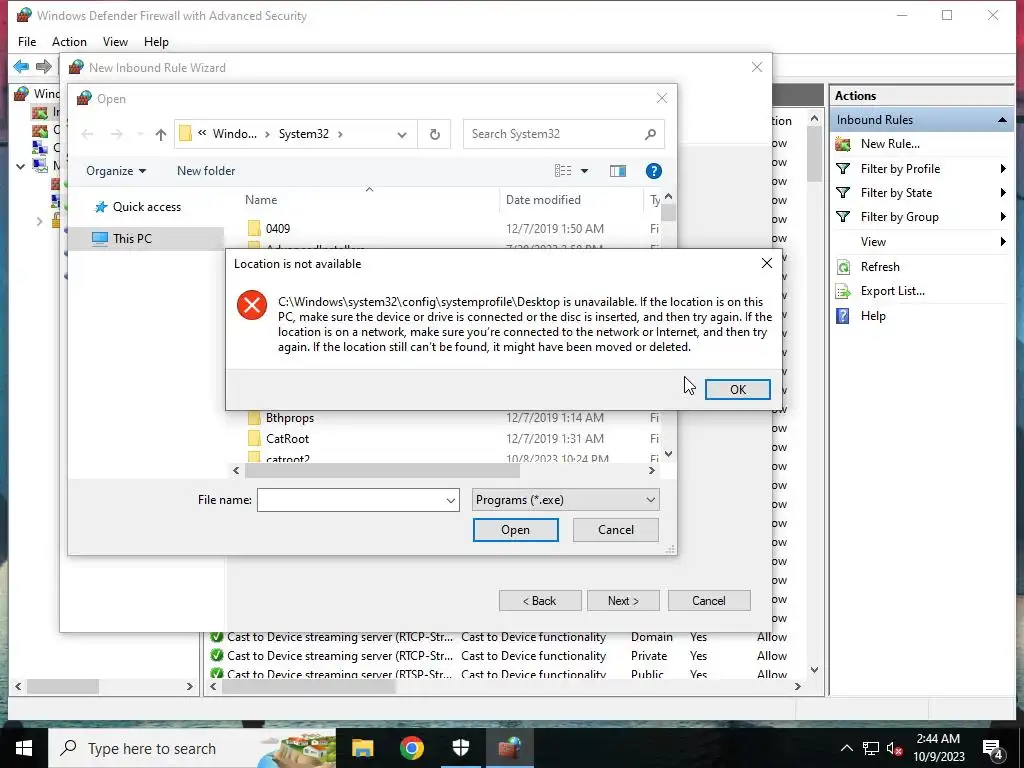The width and height of the screenshot is (1024, 768).
Task: Click the refresh icon beside the address bar
Action: 434,135
